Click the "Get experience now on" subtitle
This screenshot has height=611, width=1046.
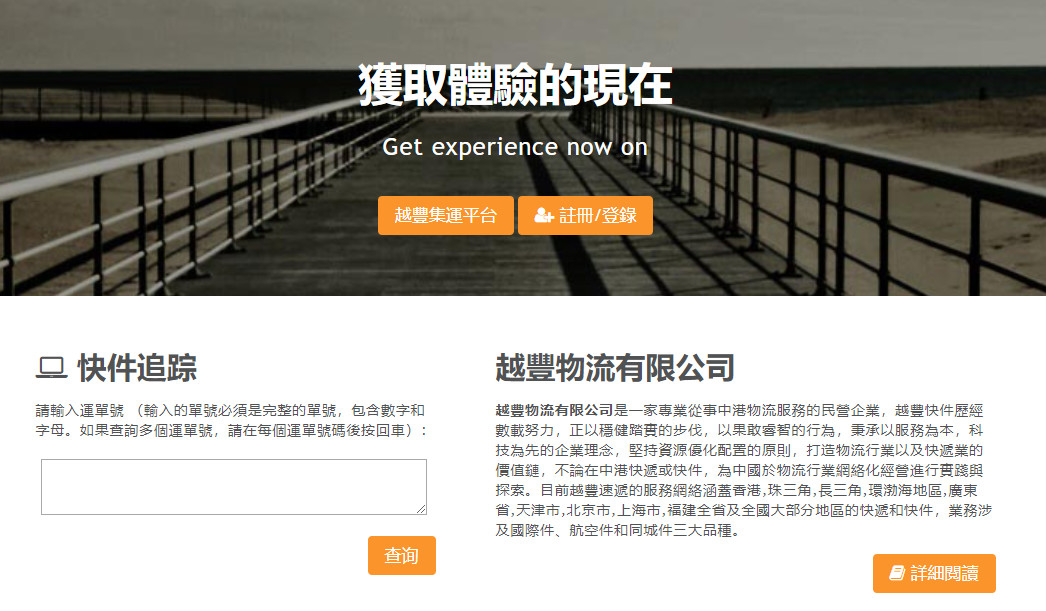pyautogui.click(x=515, y=147)
